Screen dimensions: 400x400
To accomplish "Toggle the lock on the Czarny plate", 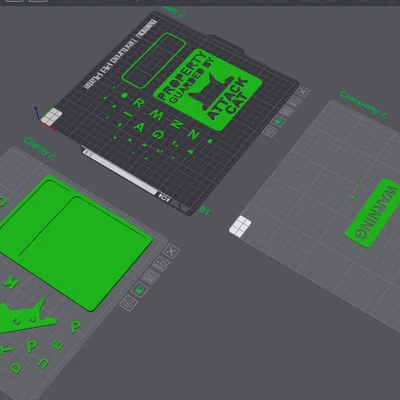I will click(x=140, y=290).
